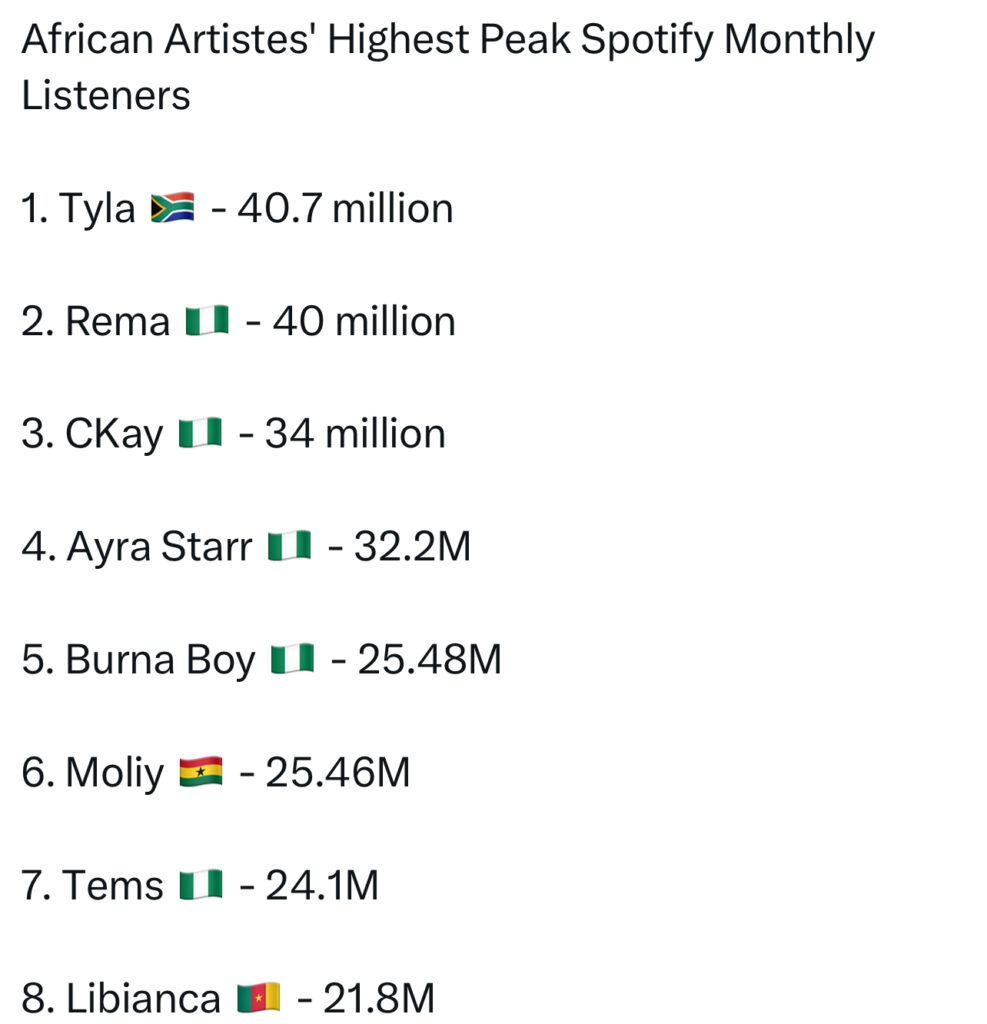Tap the Nigeria flag beside CKay
The width and height of the screenshot is (987, 1024).
(x=200, y=435)
